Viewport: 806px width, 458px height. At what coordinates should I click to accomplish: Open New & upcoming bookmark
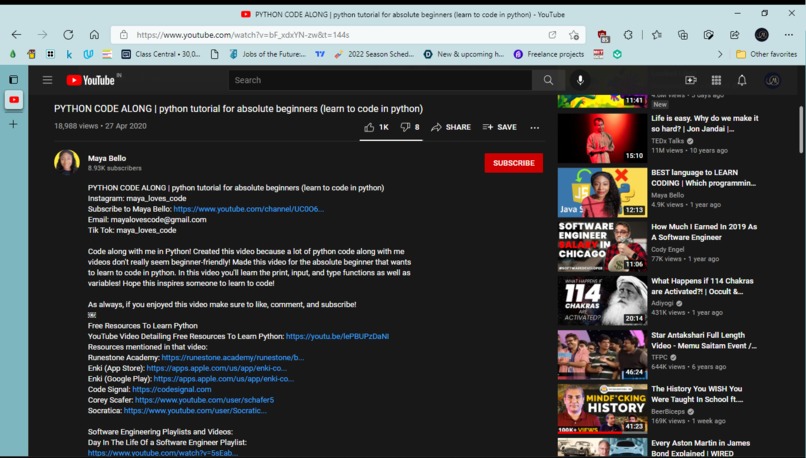[464, 54]
